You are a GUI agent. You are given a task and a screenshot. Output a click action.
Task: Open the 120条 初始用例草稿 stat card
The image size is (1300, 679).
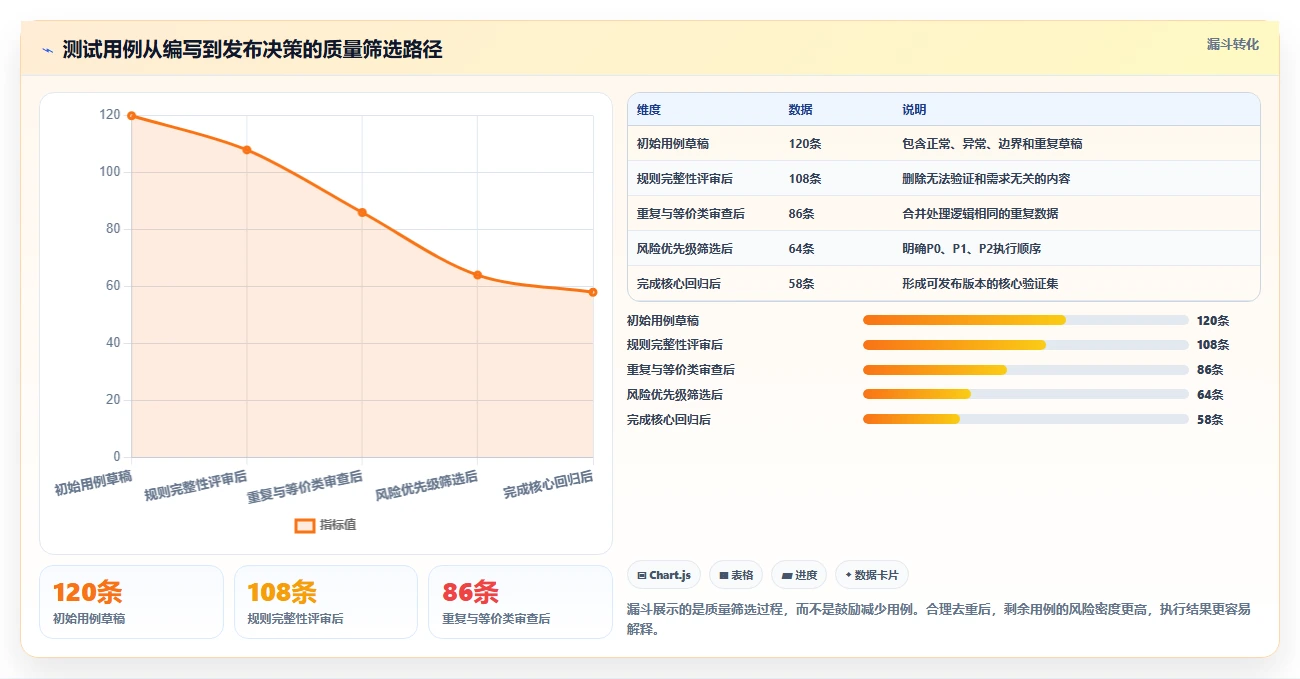[131, 602]
